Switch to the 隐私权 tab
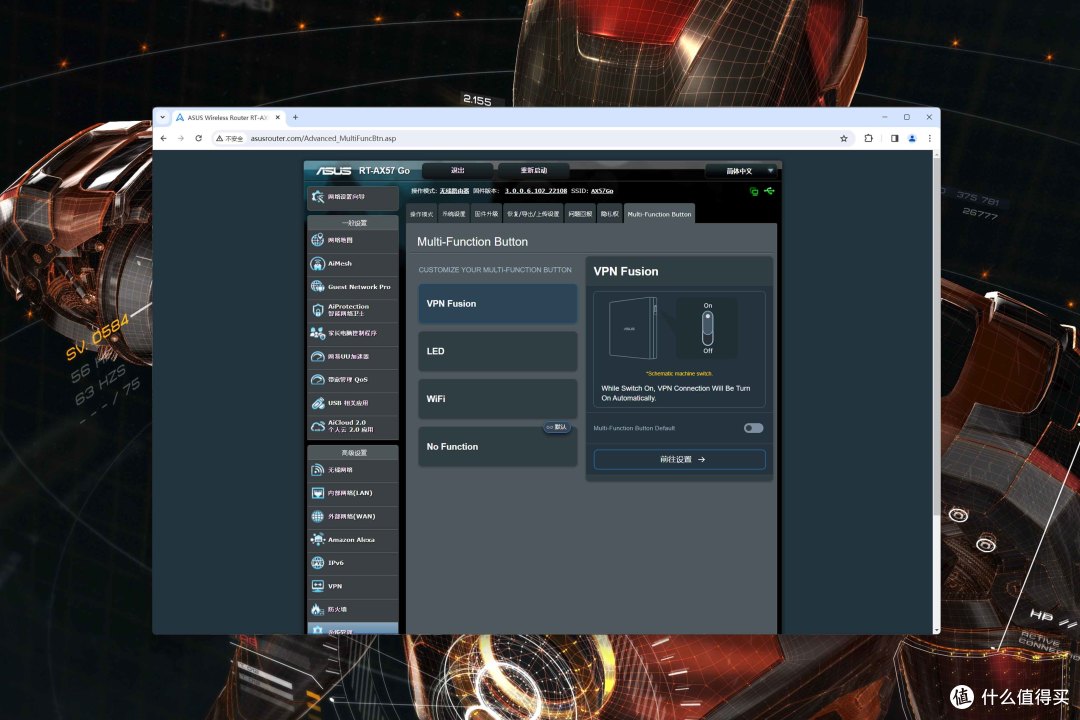1080x720 pixels. (x=610, y=214)
